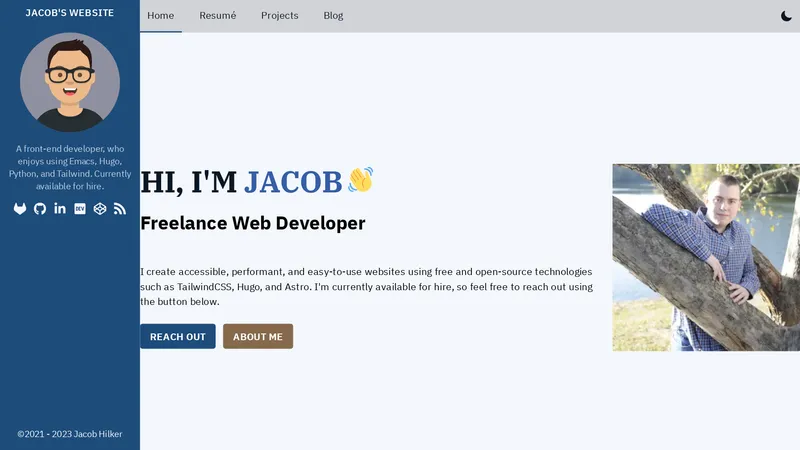Click the photo of Jacob by tree
The height and width of the screenshot is (450, 800).
point(705,257)
